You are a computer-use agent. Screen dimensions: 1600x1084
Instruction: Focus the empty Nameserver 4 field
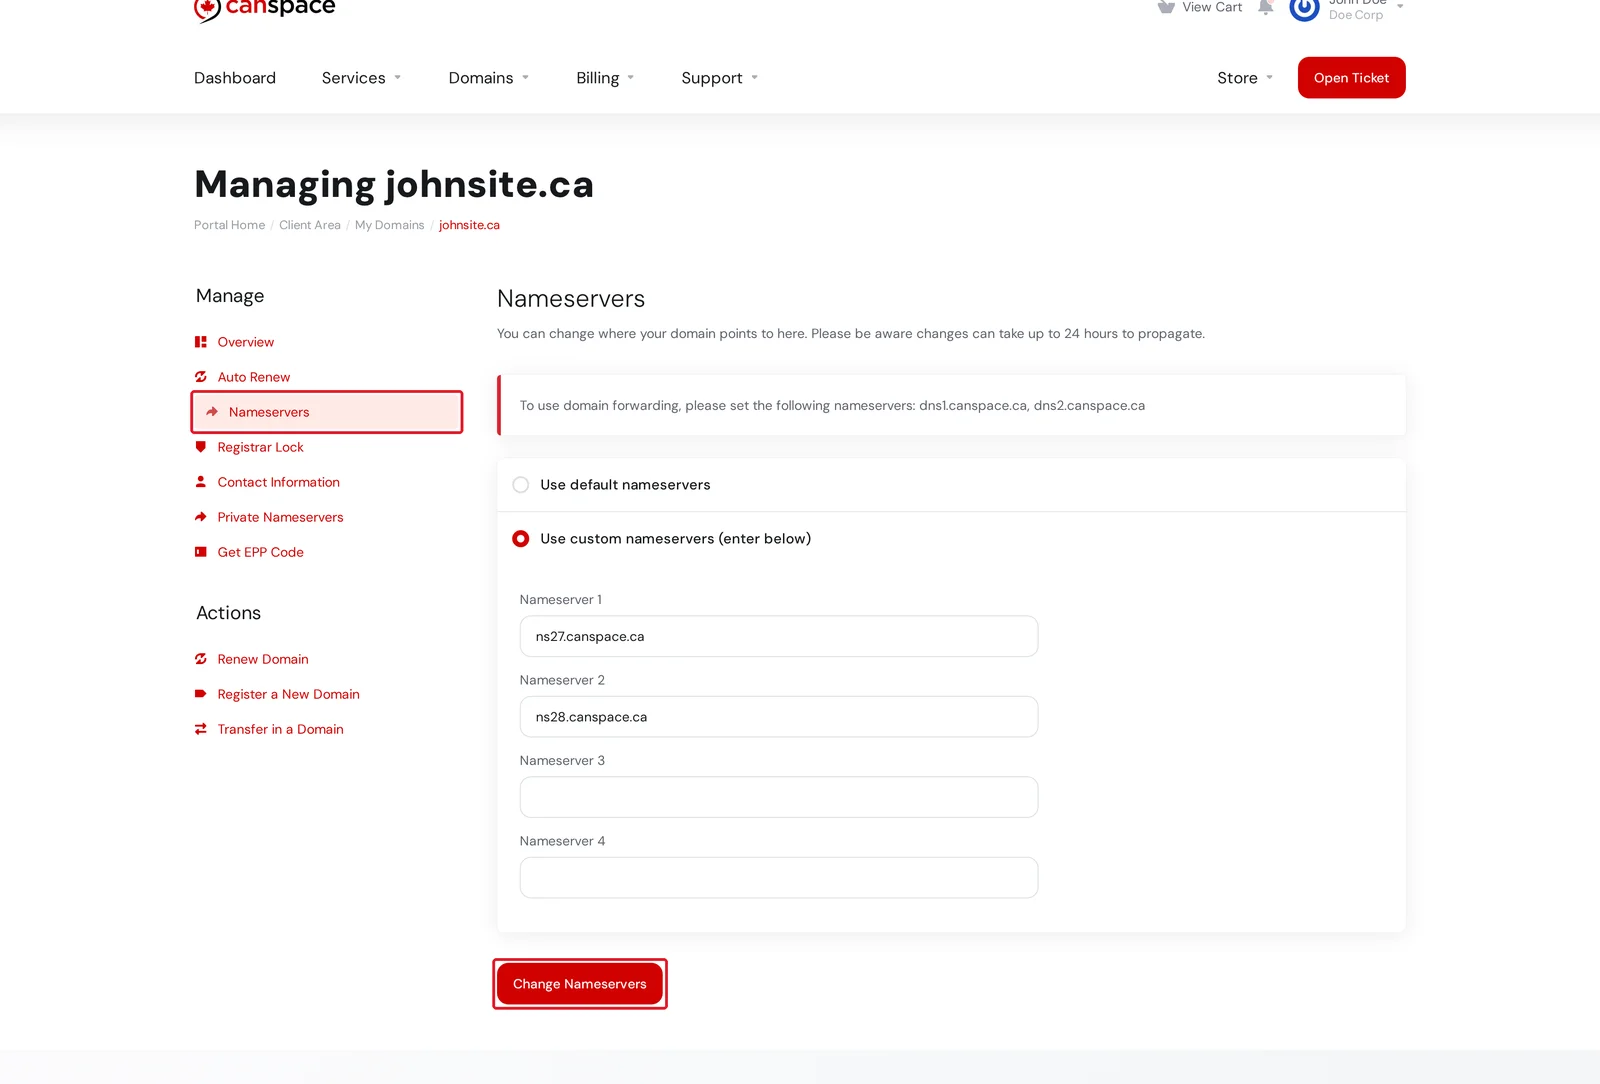[x=779, y=878]
